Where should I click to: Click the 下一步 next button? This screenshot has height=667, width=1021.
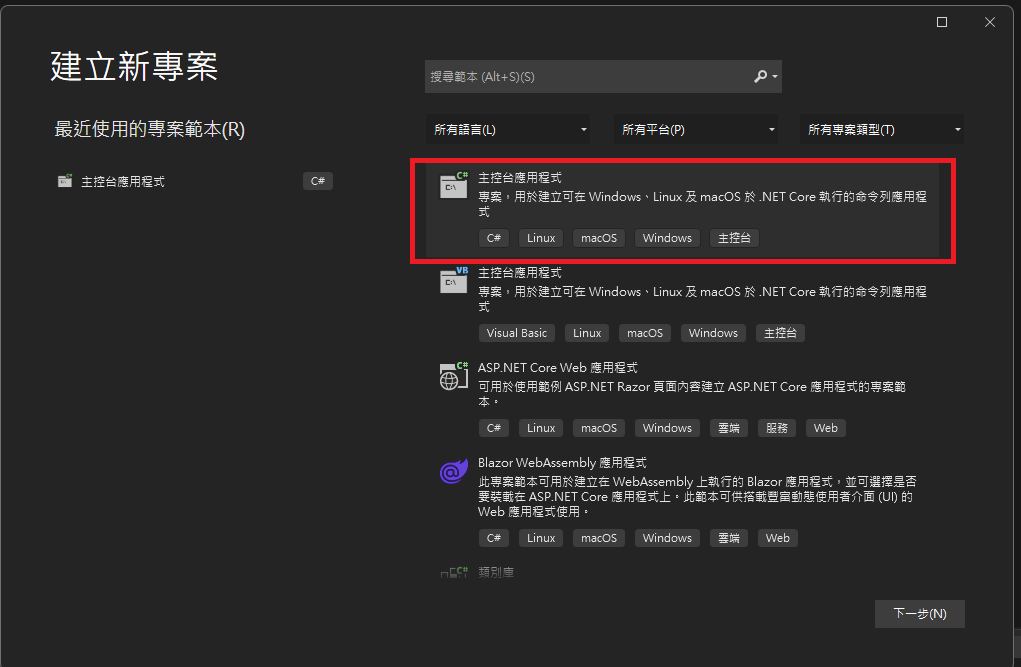pos(919,614)
